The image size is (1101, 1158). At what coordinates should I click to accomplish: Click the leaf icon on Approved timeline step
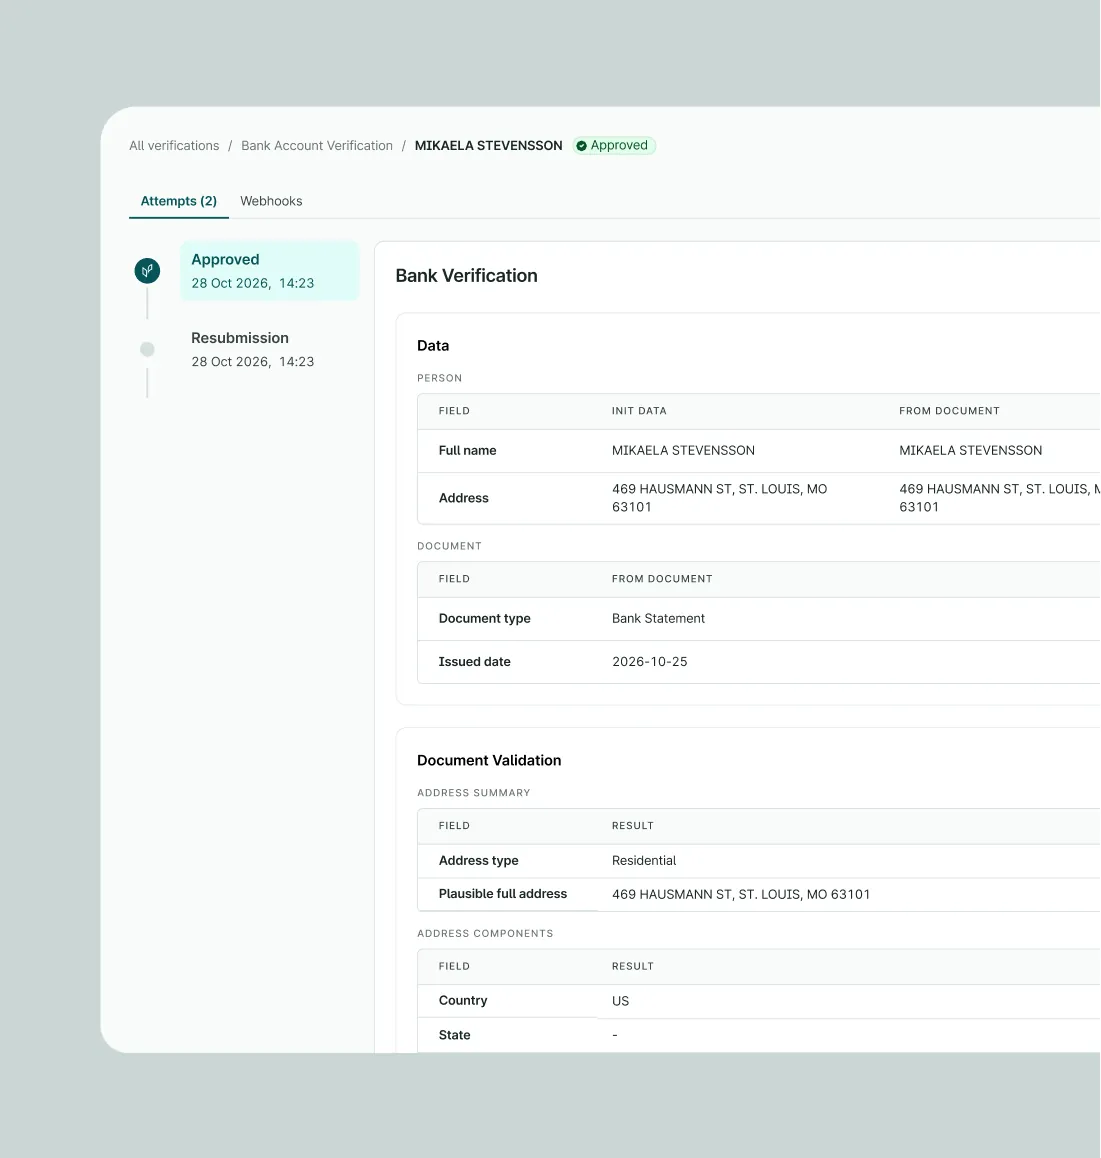[147, 271]
